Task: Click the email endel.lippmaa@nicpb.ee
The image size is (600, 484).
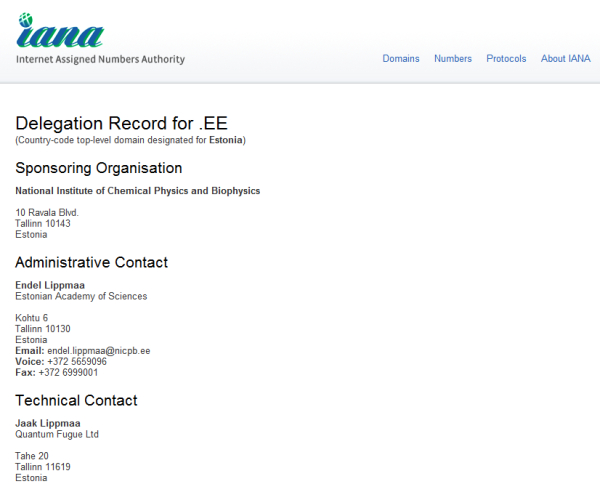Action: click(99, 351)
